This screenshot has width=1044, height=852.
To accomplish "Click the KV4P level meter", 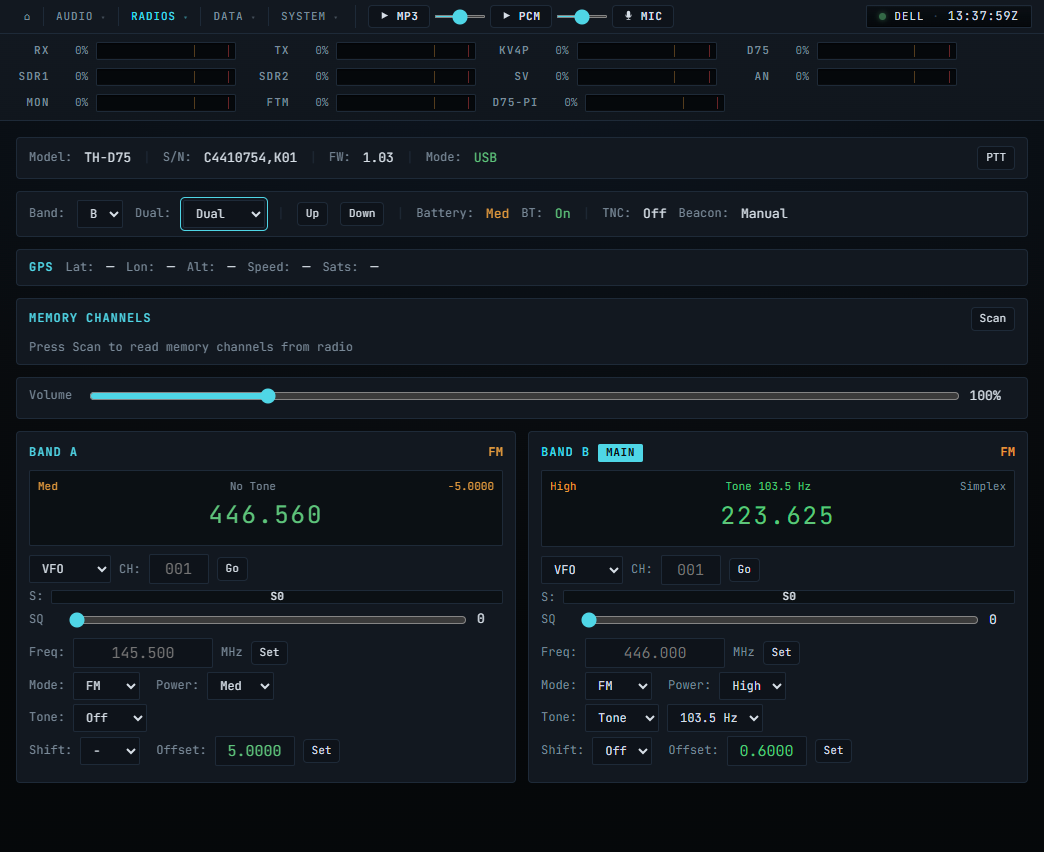I will click(x=647, y=51).
